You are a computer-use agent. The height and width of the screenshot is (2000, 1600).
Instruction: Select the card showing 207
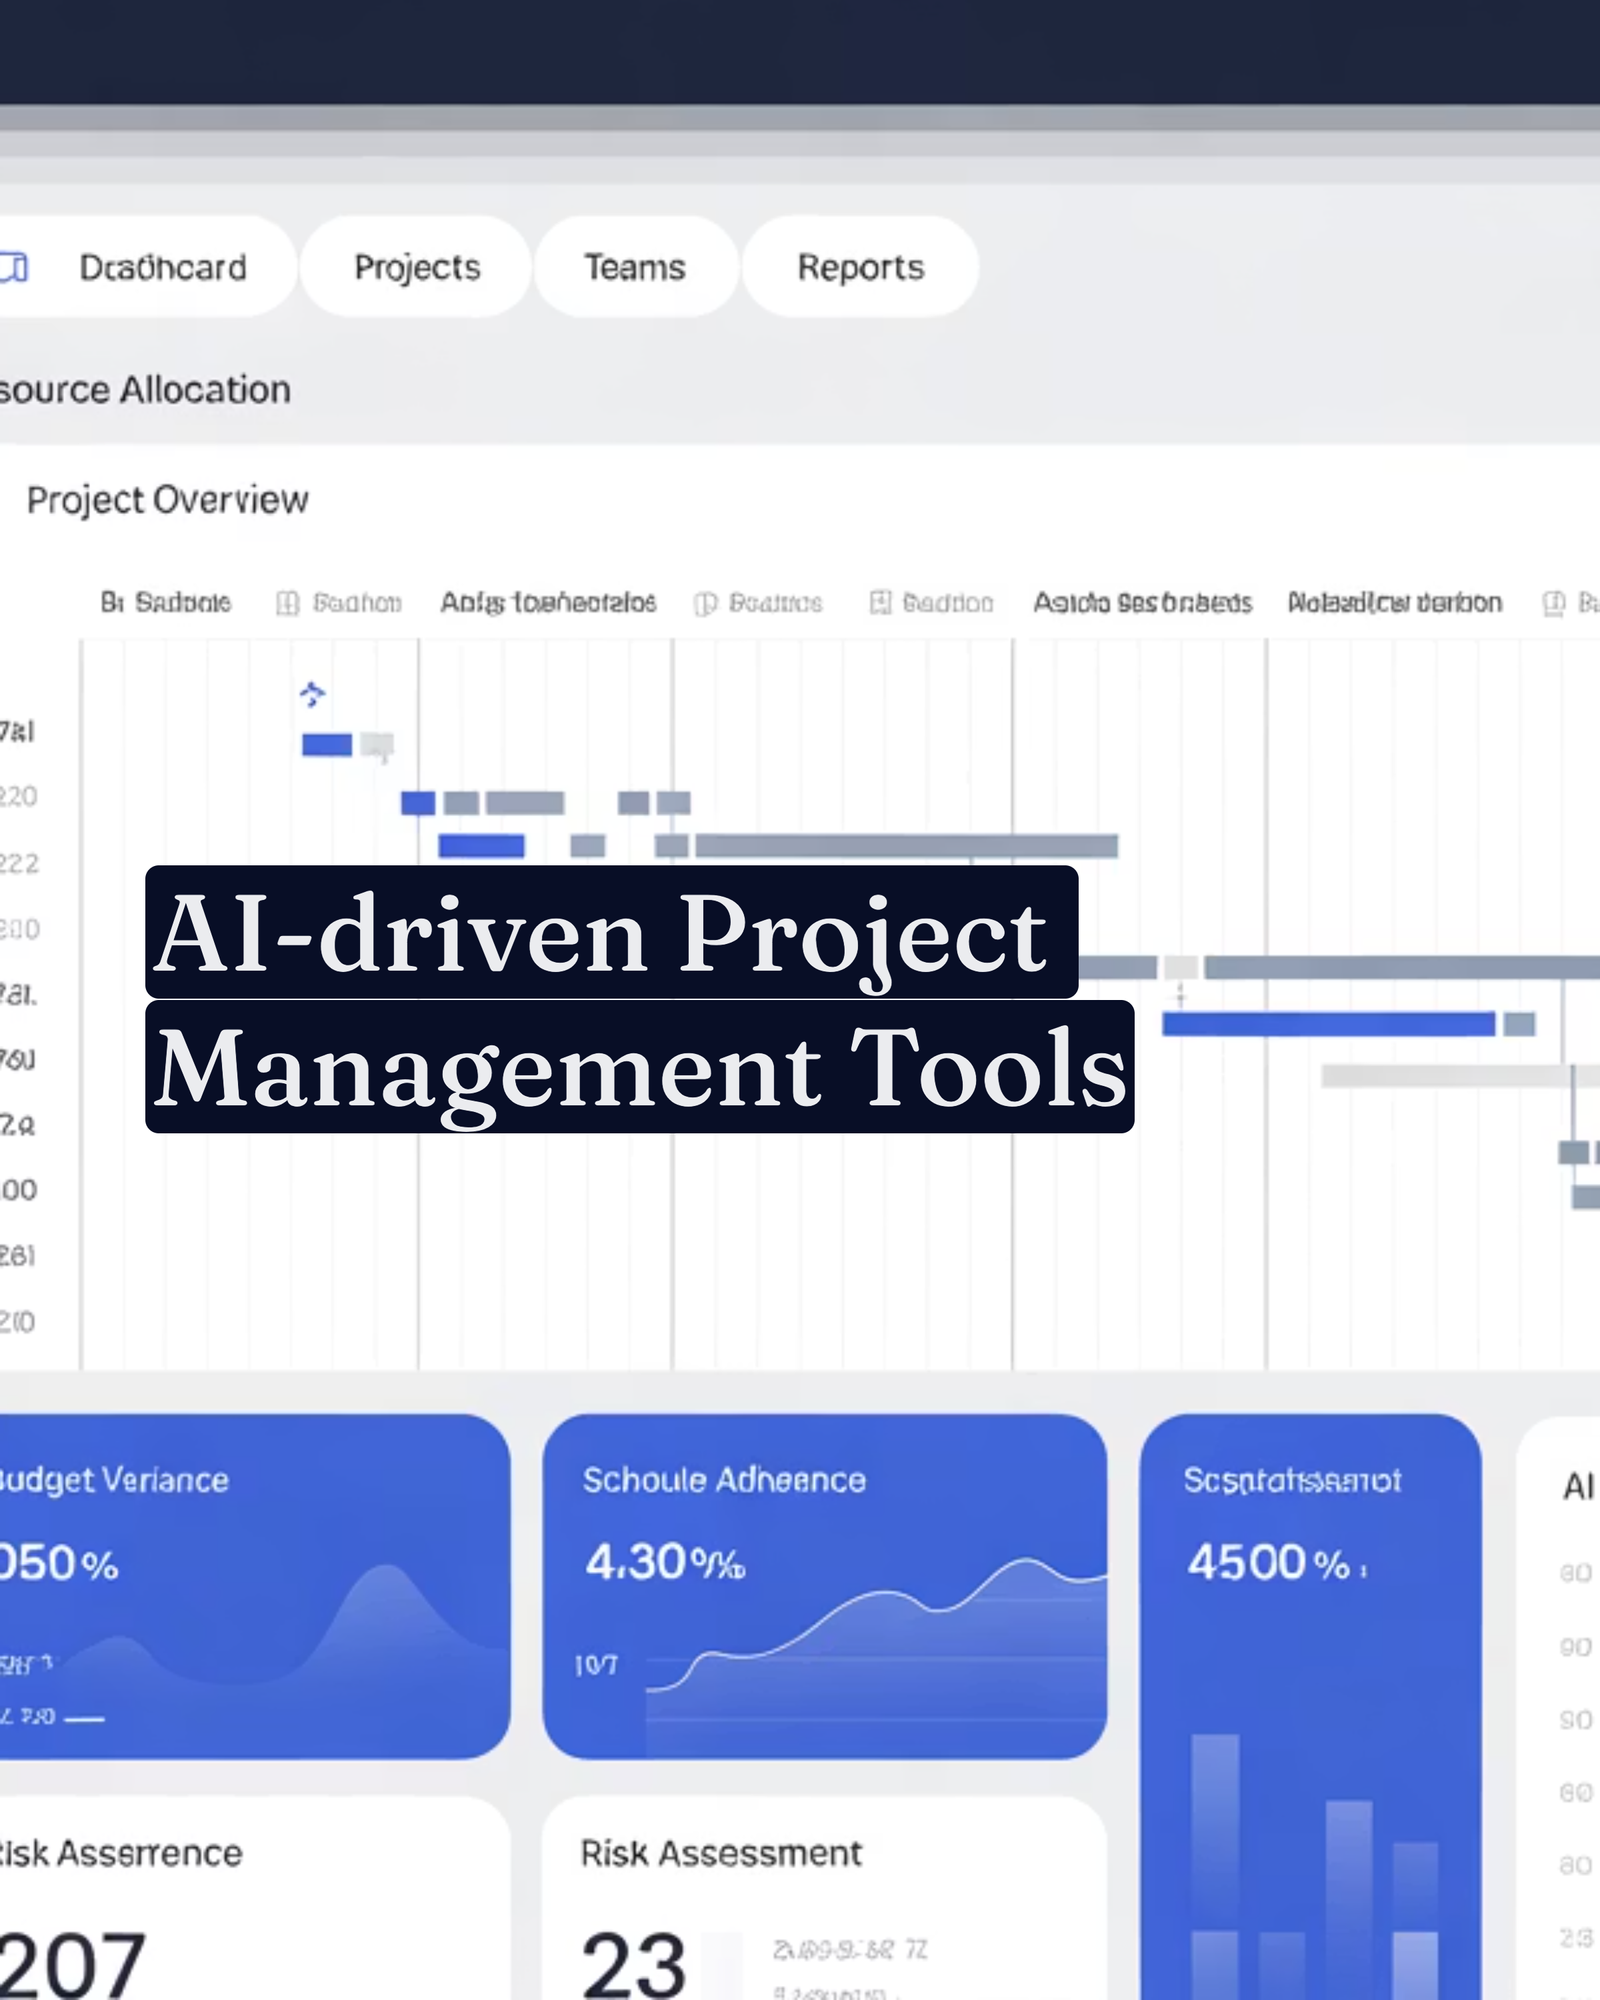[x=250, y=1900]
